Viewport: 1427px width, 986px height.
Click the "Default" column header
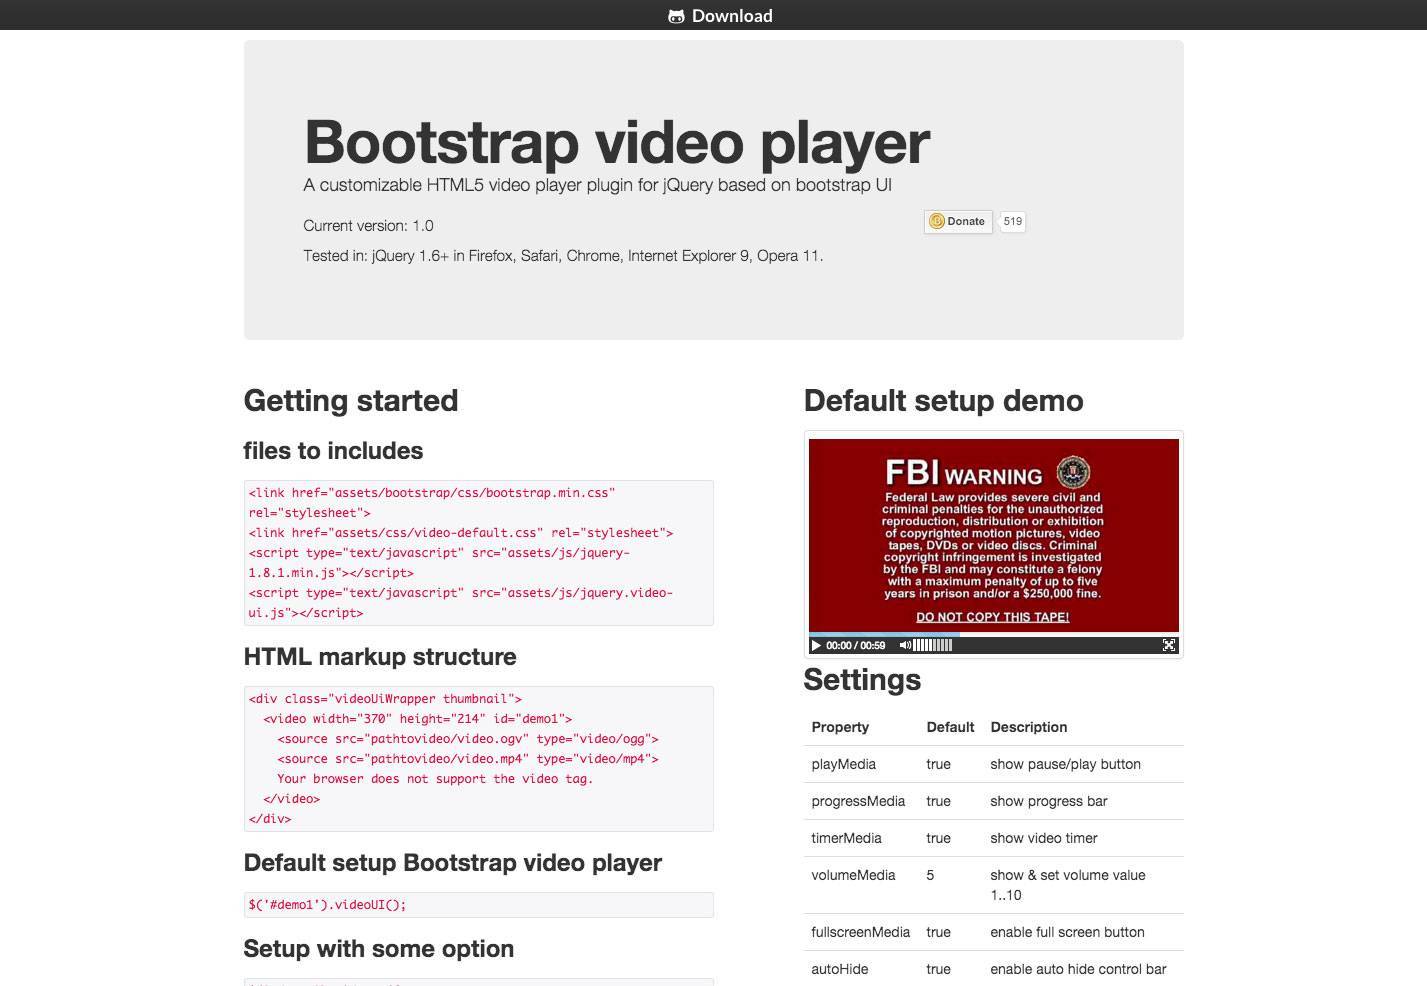tap(950, 727)
